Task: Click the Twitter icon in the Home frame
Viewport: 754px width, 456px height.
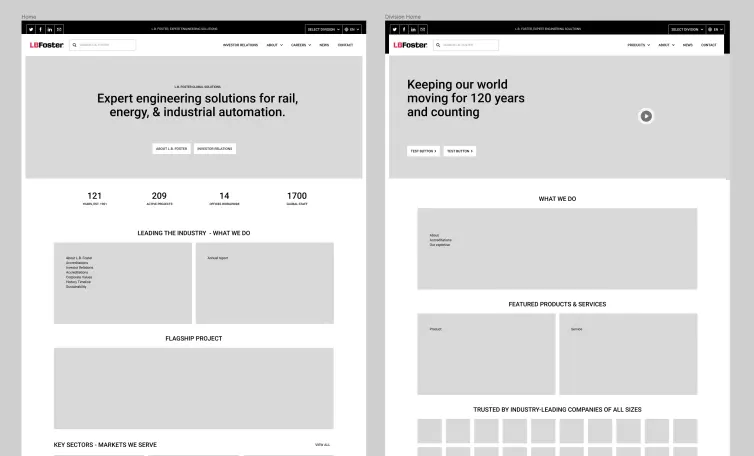Action: (x=31, y=29)
